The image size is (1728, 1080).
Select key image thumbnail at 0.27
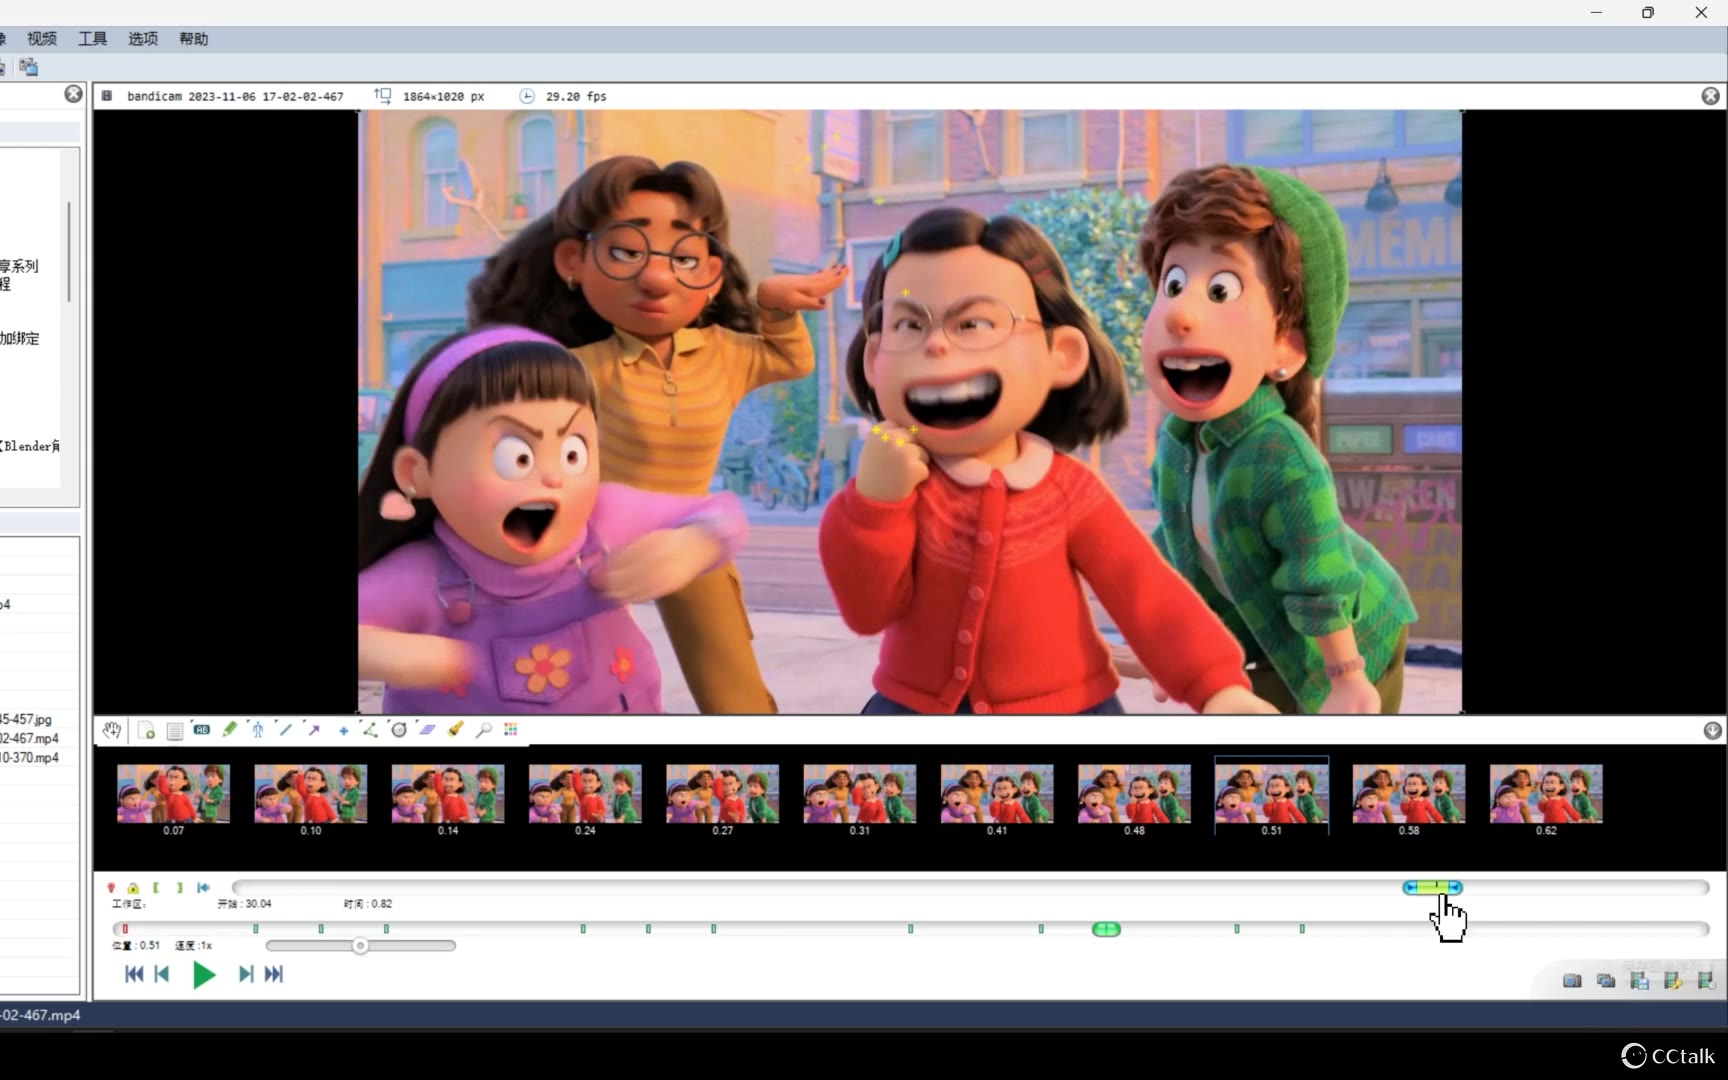tap(722, 796)
